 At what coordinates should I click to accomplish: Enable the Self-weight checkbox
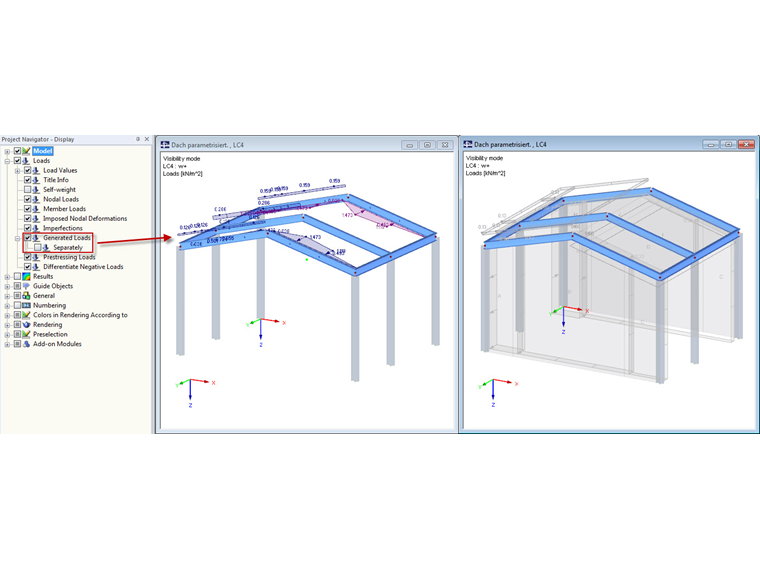pos(28,190)
